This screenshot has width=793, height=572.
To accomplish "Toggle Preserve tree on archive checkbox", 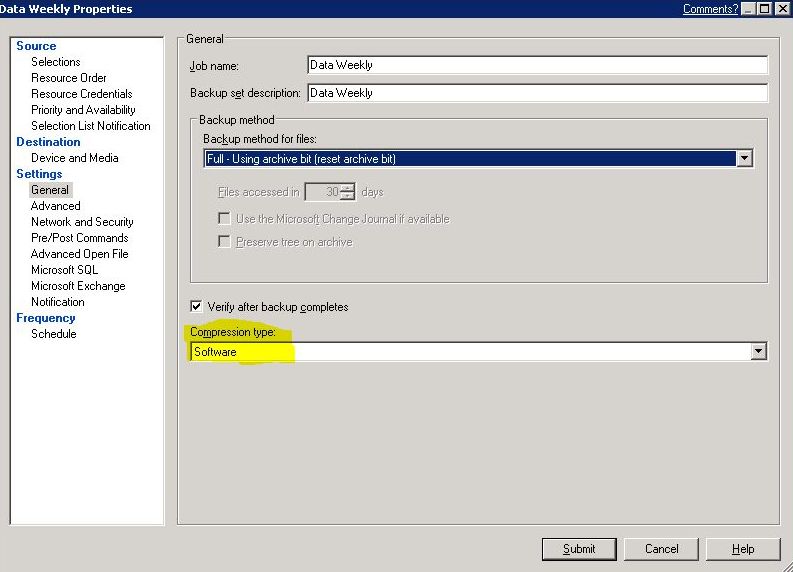I will click(x=224, y=241).
